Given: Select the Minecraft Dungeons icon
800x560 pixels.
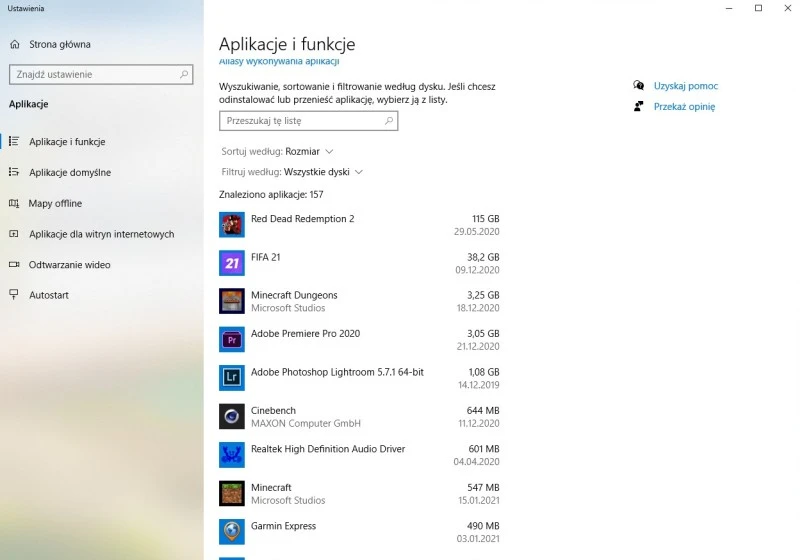Looking at the screenshot, I should pos(231,301).
